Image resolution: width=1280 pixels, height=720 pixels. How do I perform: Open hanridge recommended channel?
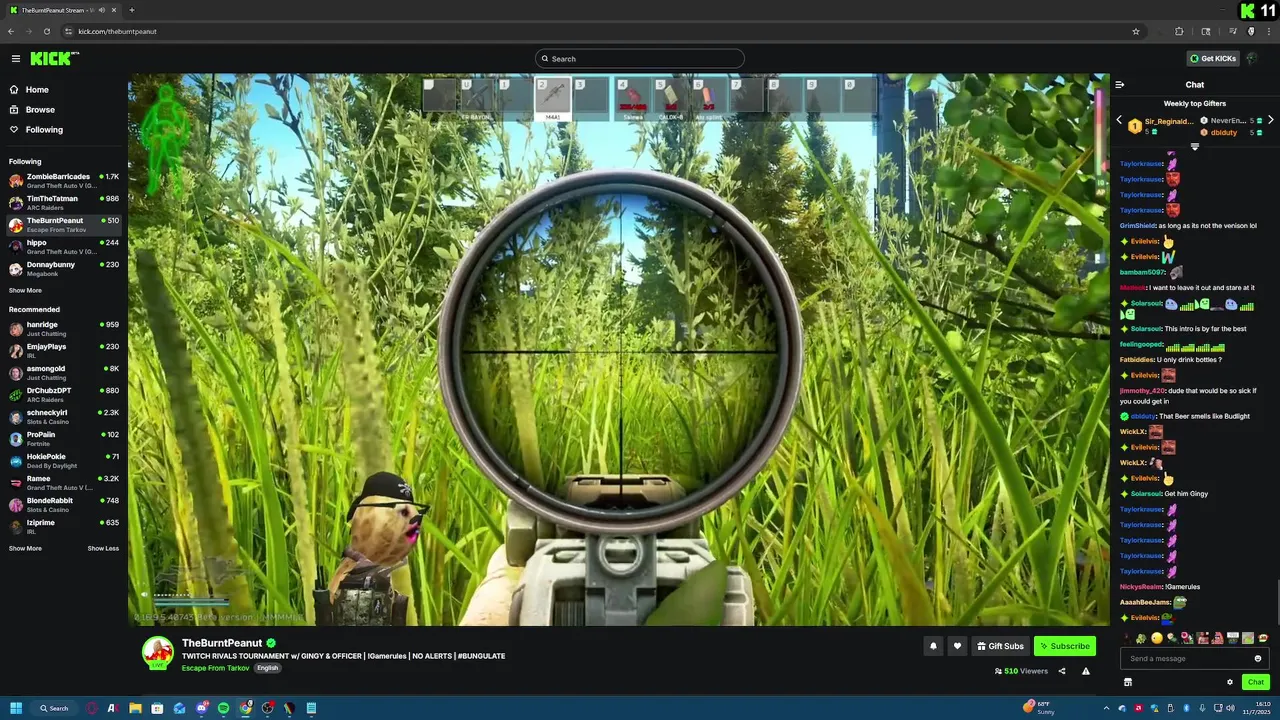tap(63, 329)
